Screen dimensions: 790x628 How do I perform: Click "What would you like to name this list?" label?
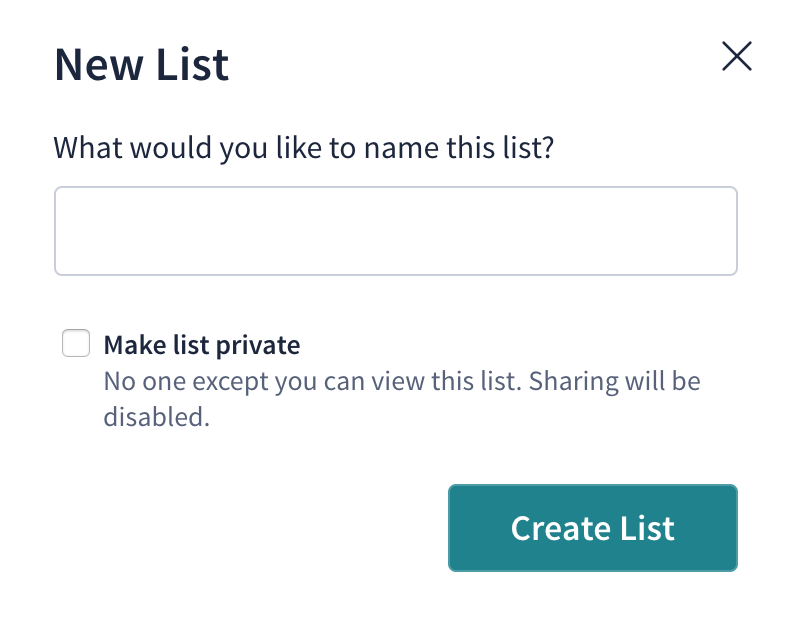(304, 148)
